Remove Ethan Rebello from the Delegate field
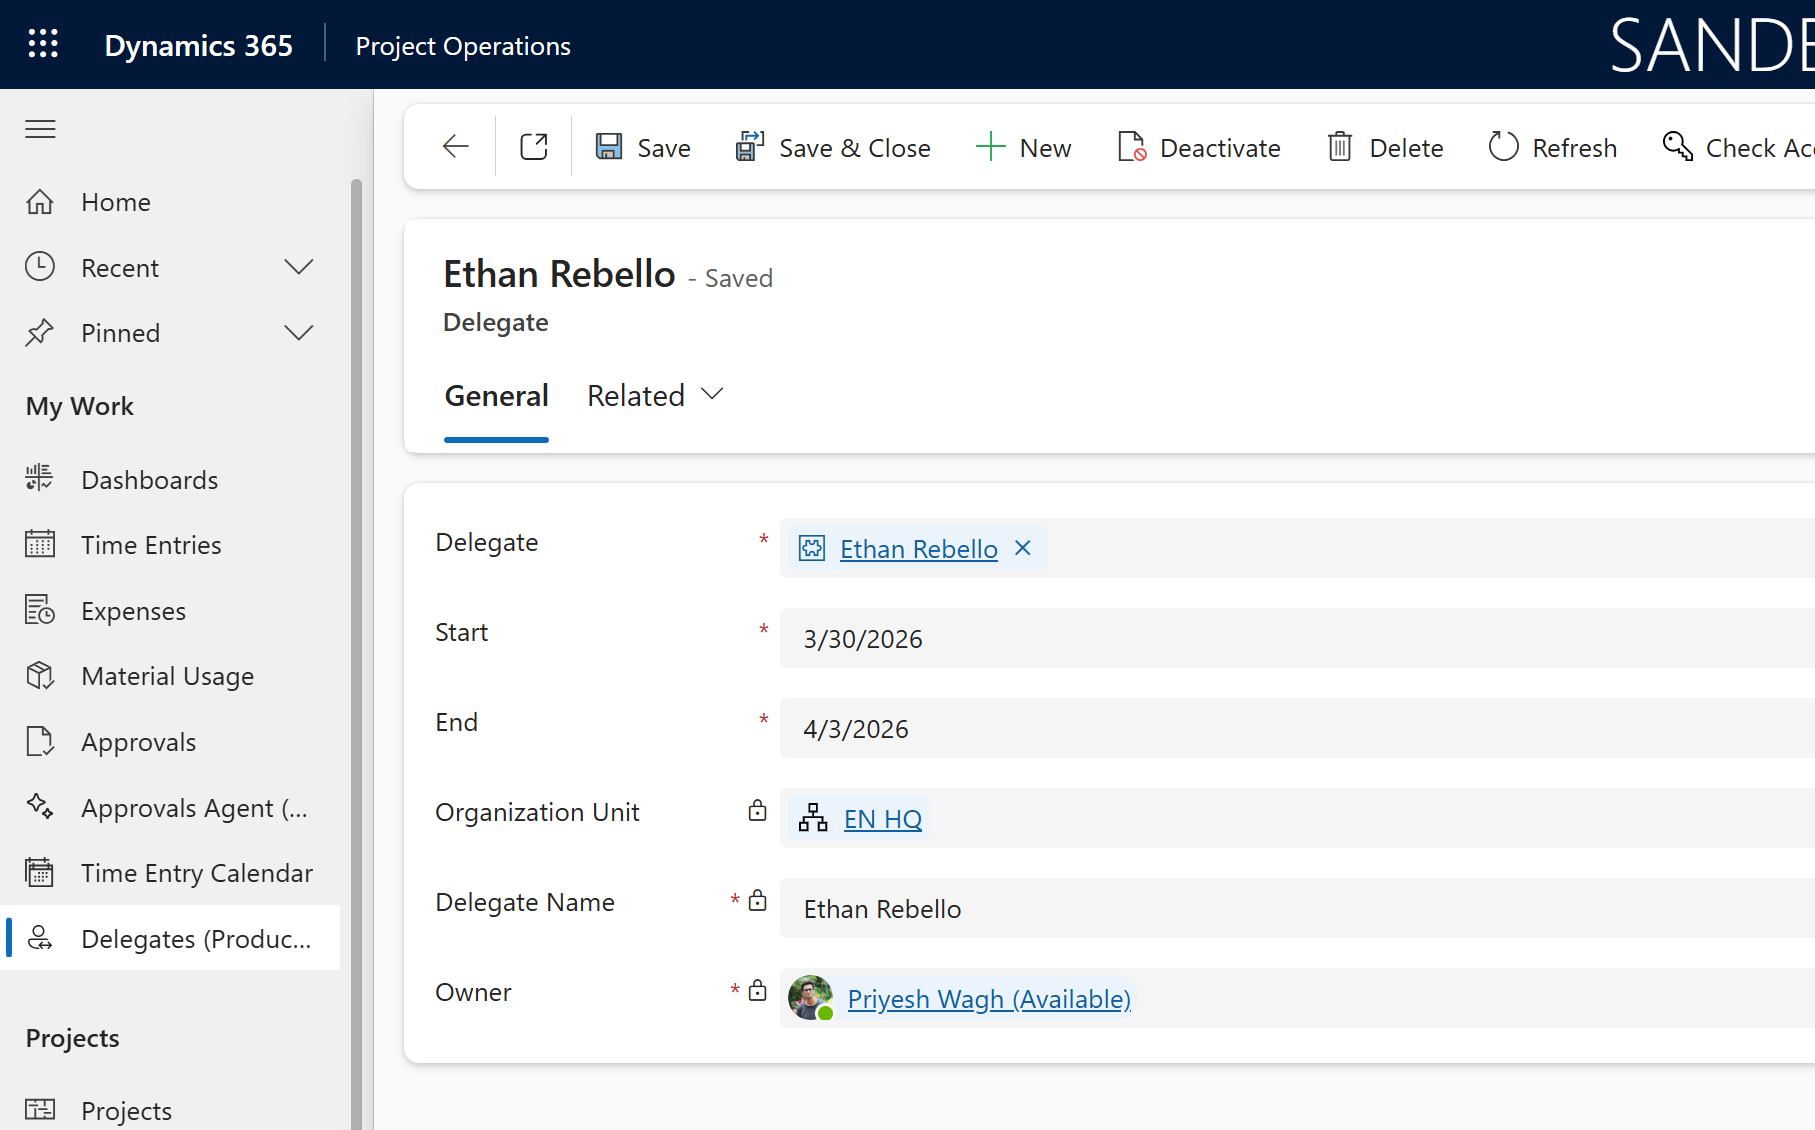 (x=1021, y=548)
